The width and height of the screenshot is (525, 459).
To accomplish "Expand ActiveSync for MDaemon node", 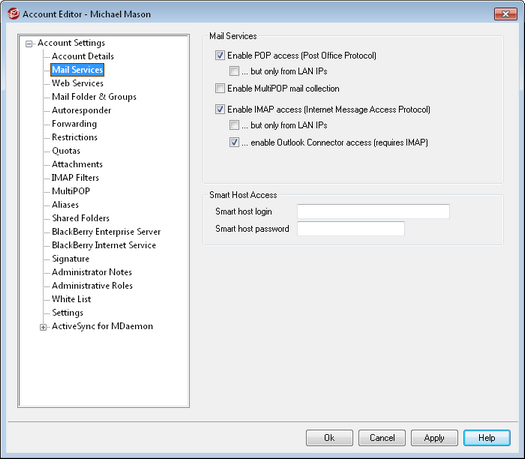I will point(43,327).
